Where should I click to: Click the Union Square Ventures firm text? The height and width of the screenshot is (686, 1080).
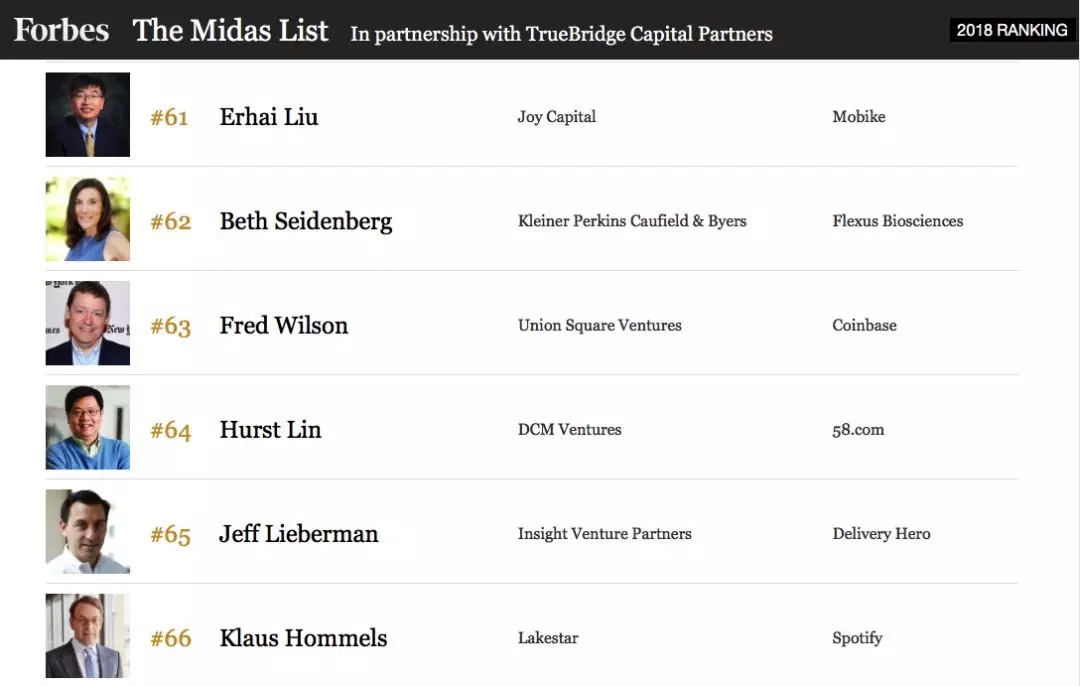point(599,325)
